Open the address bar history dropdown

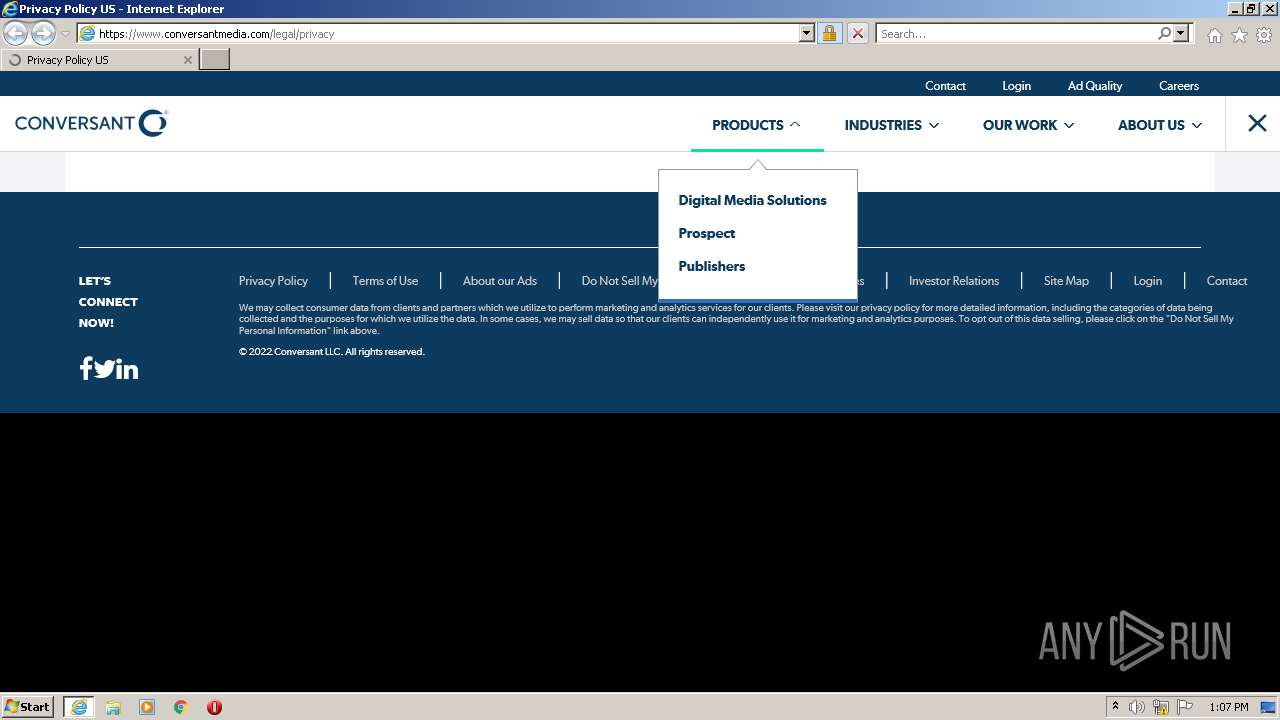point(807,33)
